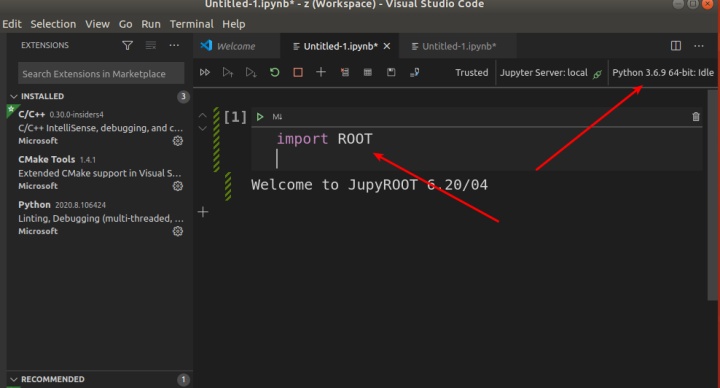The width and height of the screenshot is (720, 388).
Task: Move cell 1 down with the arrow
Action: click(202, 129)
